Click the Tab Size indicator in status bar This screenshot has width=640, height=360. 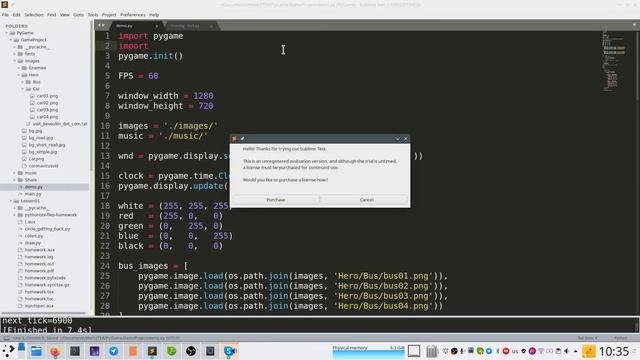(587, 338)
